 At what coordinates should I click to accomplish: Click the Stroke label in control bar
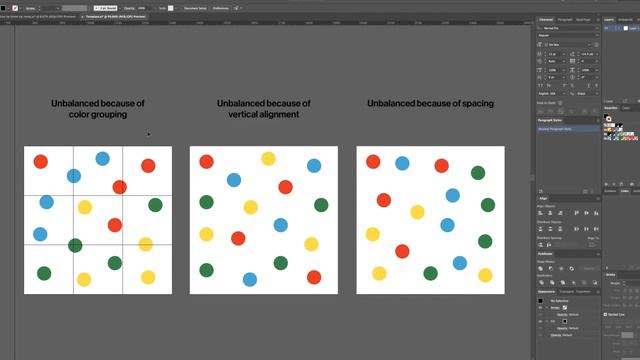tap(30, 8)
